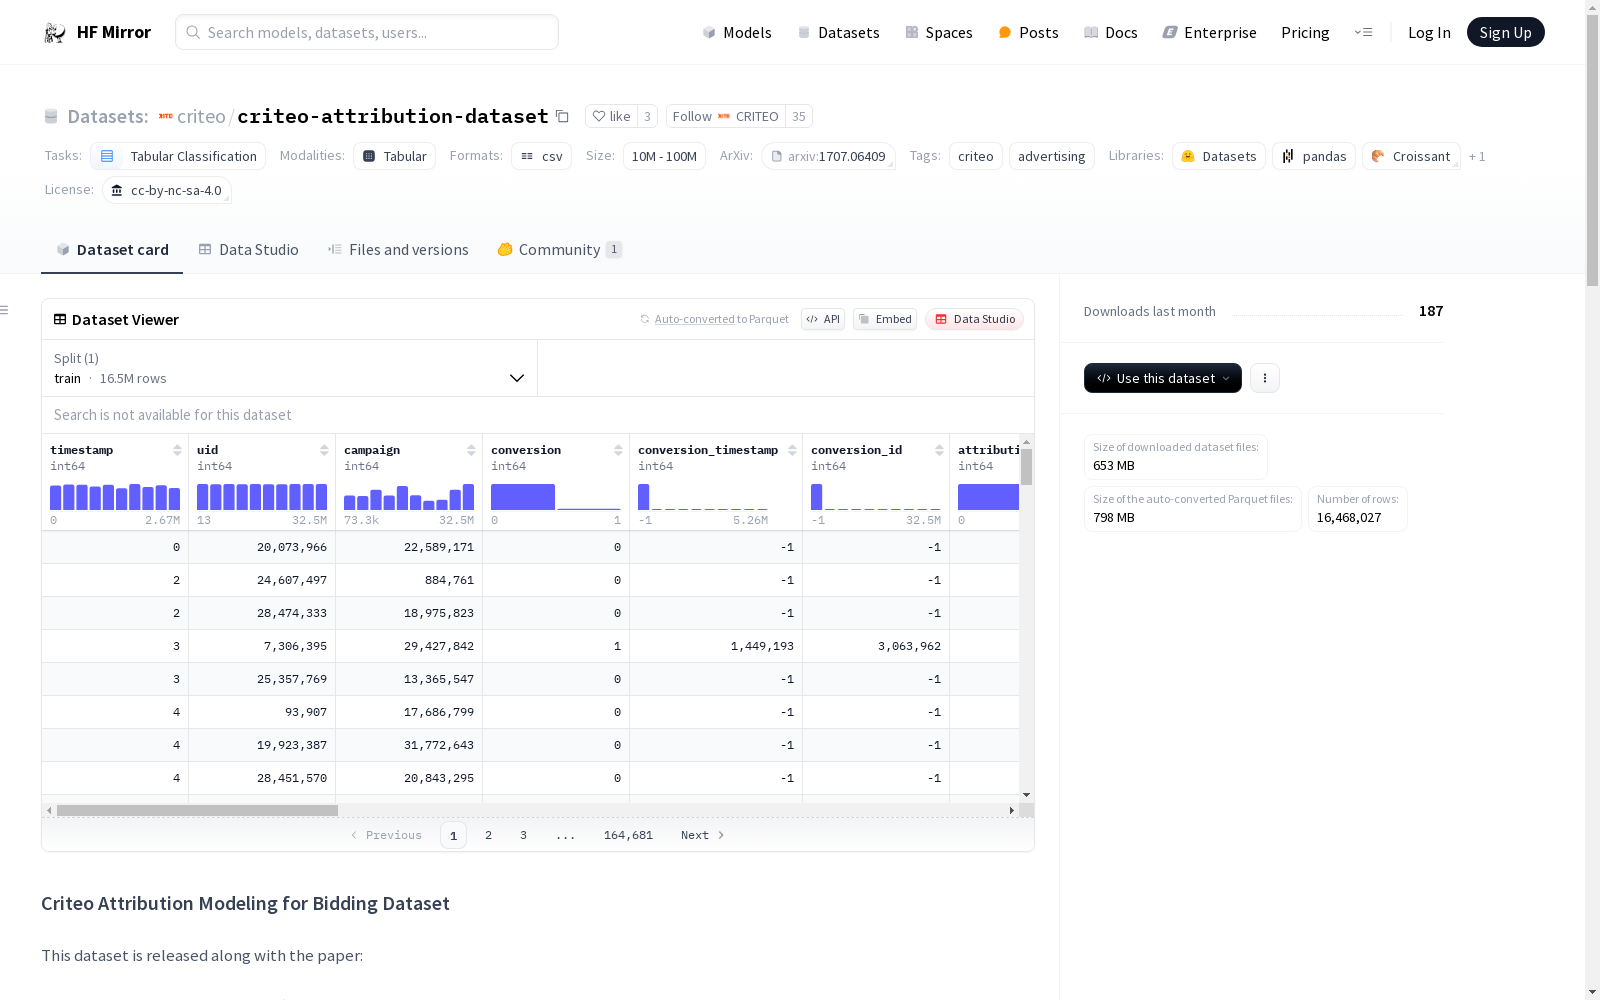Open the arxiv:1707.06409 tag
Viewport: 1600px width, 1000px height.
pos(828,156)
